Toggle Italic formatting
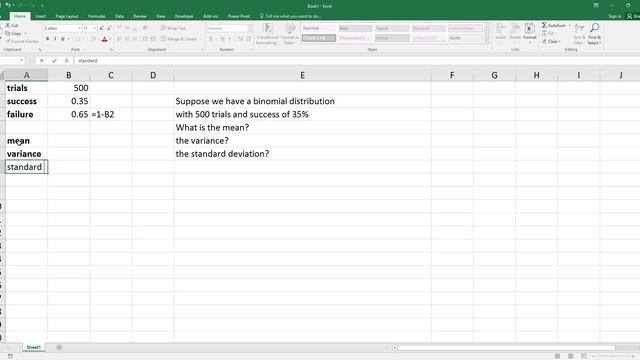Image resolution: width=640 pixels, height=360 pixels. coord(55,39)
